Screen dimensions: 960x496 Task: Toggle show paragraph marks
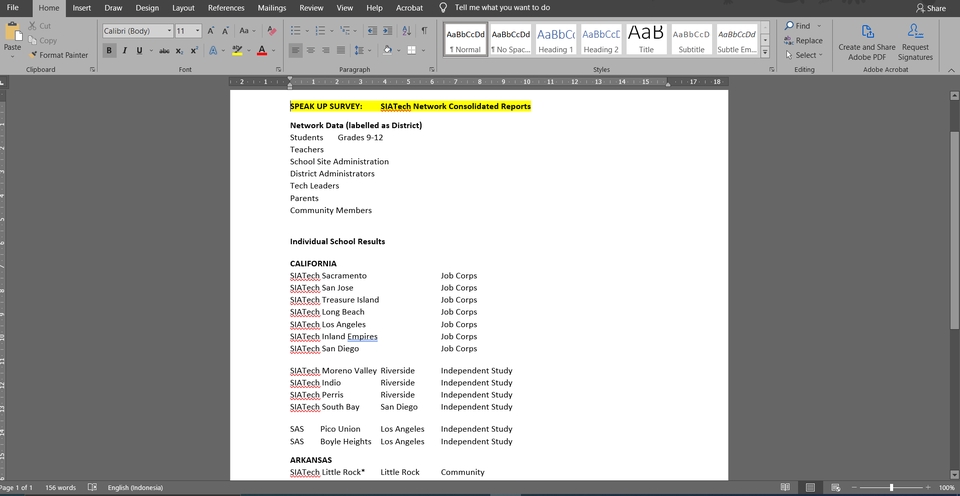(424, 31)
